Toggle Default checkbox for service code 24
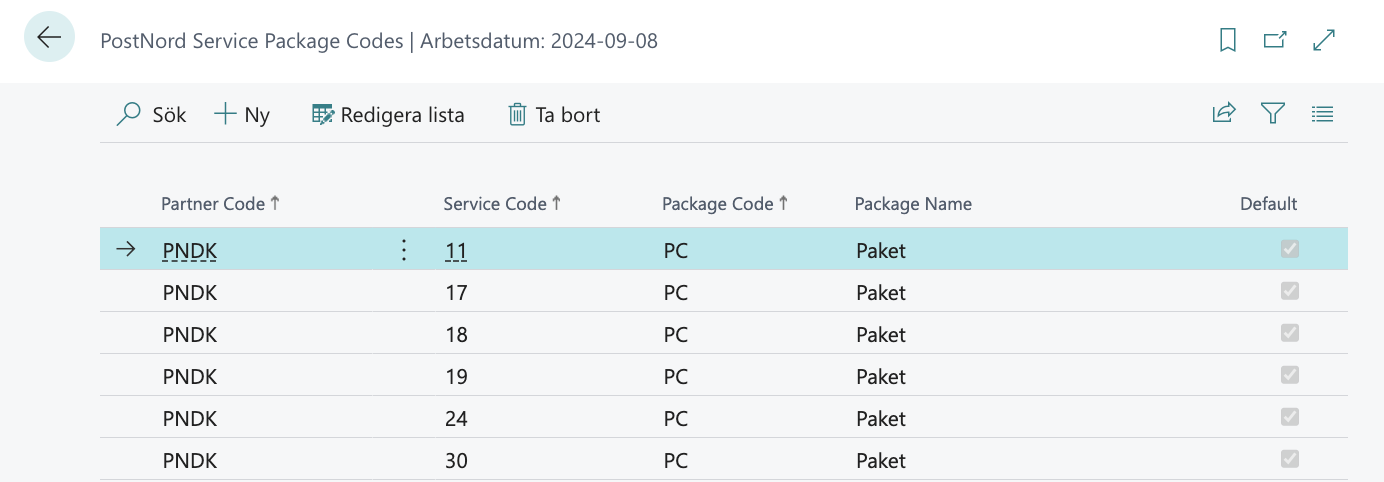 [1290, 417]
